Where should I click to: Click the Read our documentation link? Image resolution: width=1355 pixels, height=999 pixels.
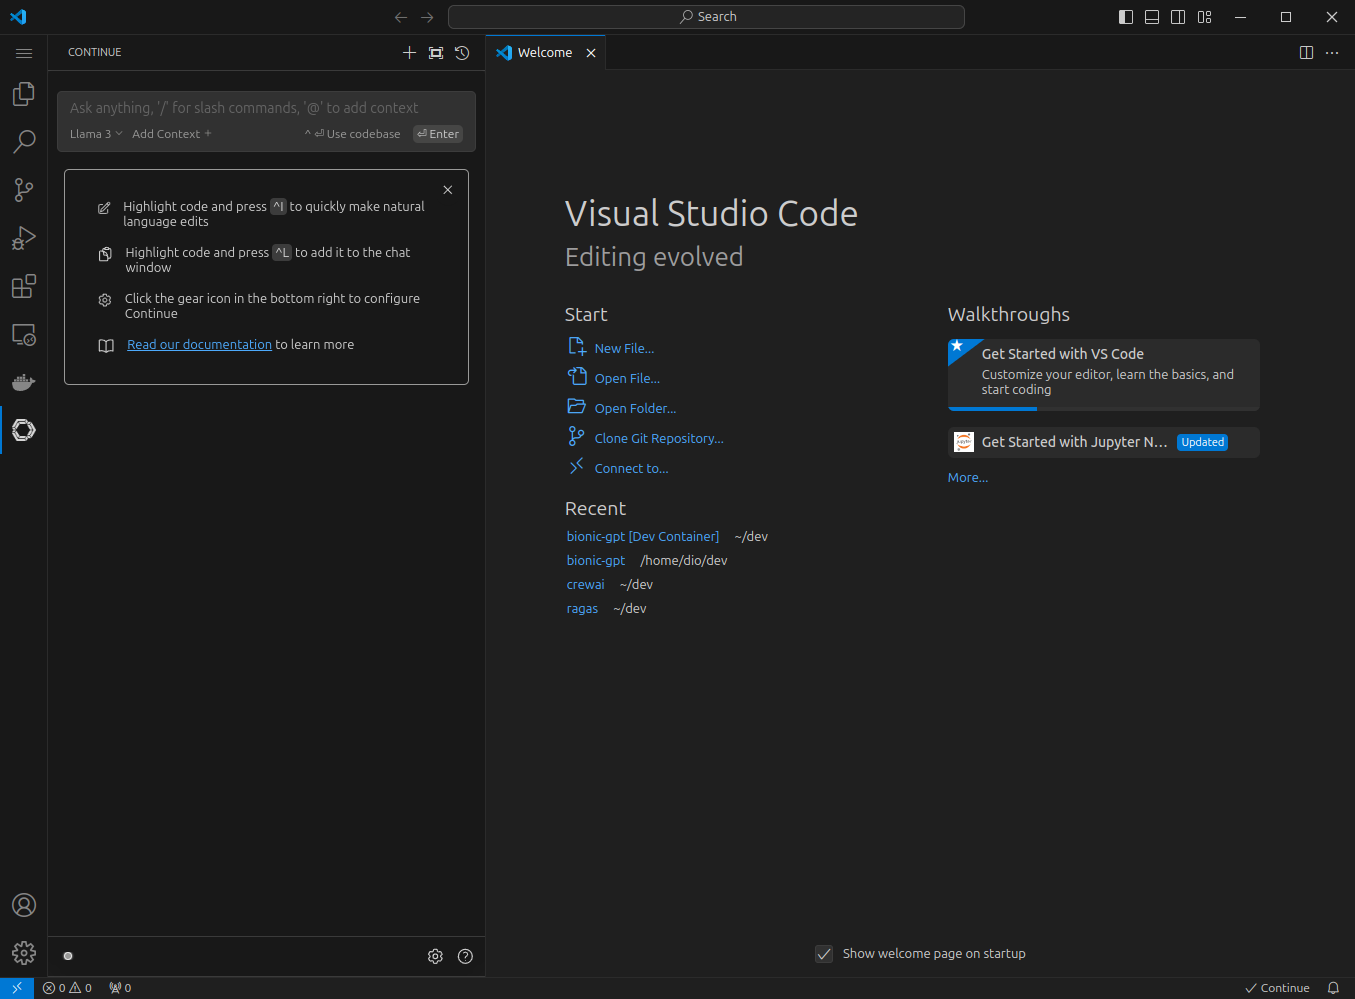point(199,345)
